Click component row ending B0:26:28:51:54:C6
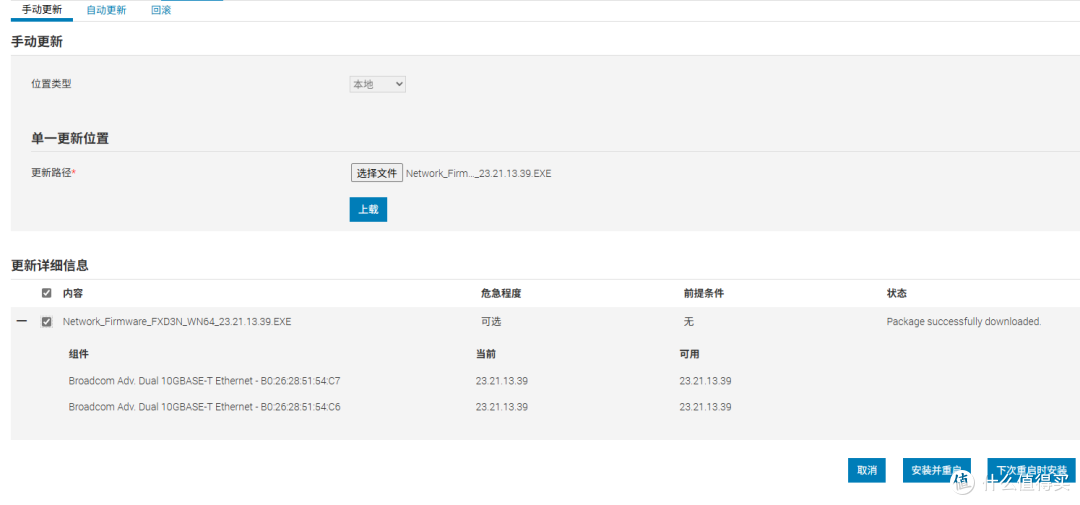 click(205, 407)
